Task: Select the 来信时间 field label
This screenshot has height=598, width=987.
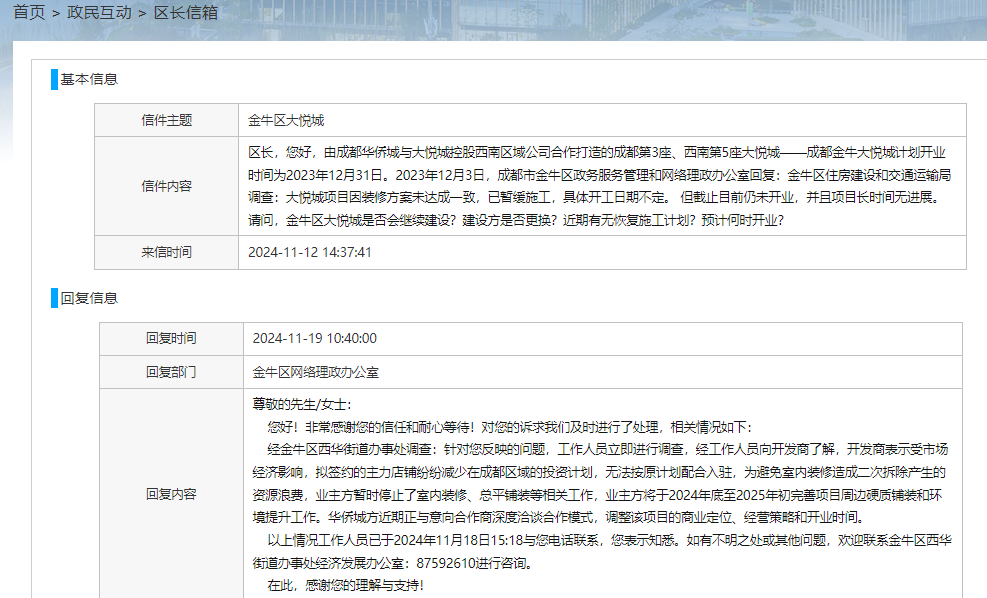Action: pyautogui.click(x=168, y=253)
